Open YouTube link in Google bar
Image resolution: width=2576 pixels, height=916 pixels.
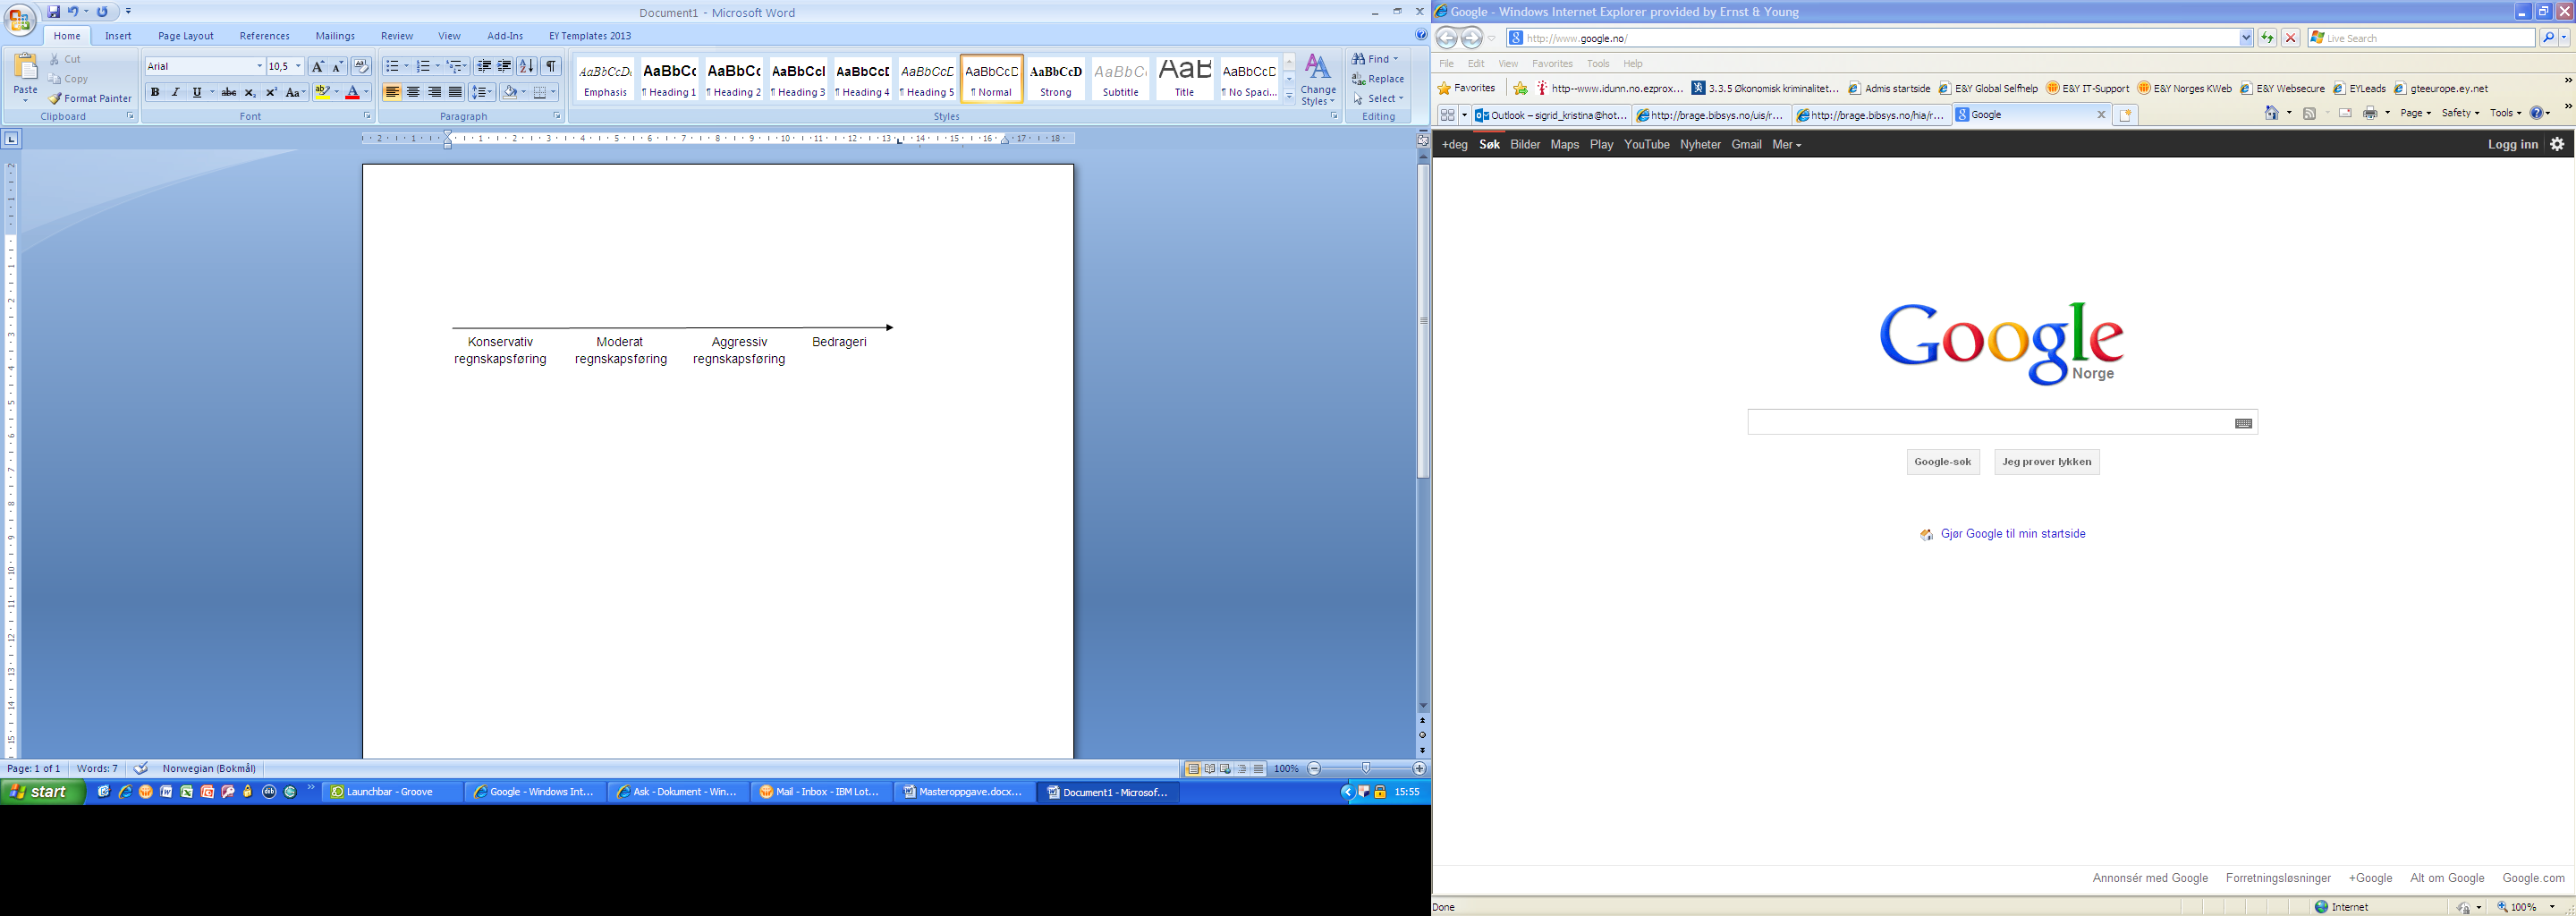[1646, 144]
